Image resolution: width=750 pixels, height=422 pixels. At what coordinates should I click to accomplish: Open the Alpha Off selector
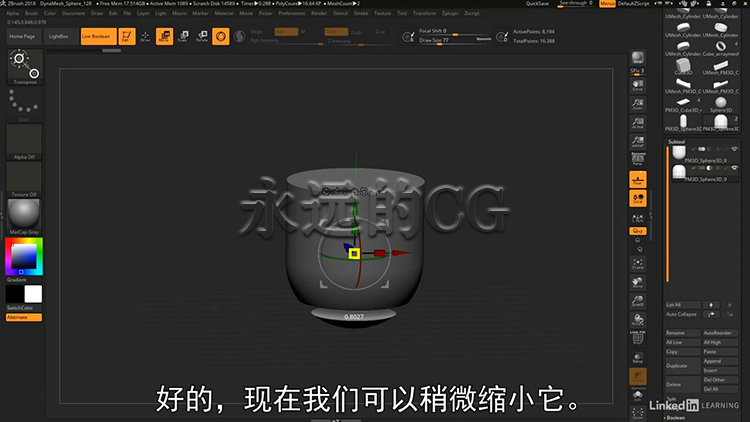24,142
